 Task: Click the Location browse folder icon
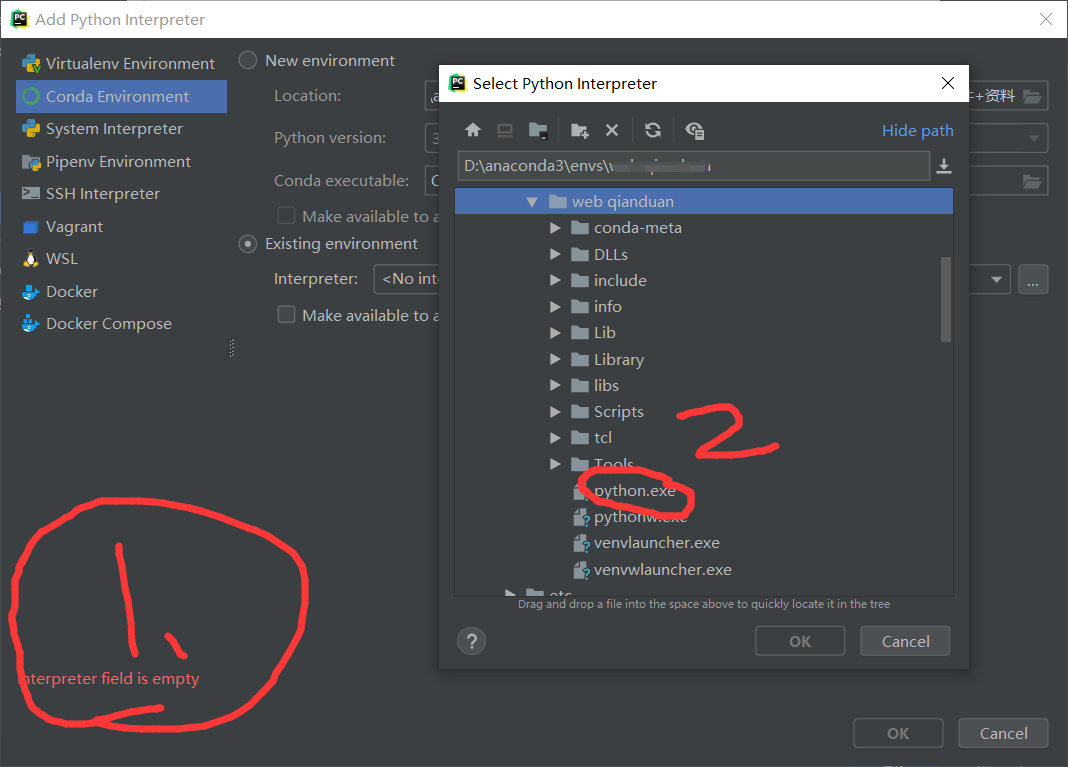pyautogui.click(x=1032, y=96)
